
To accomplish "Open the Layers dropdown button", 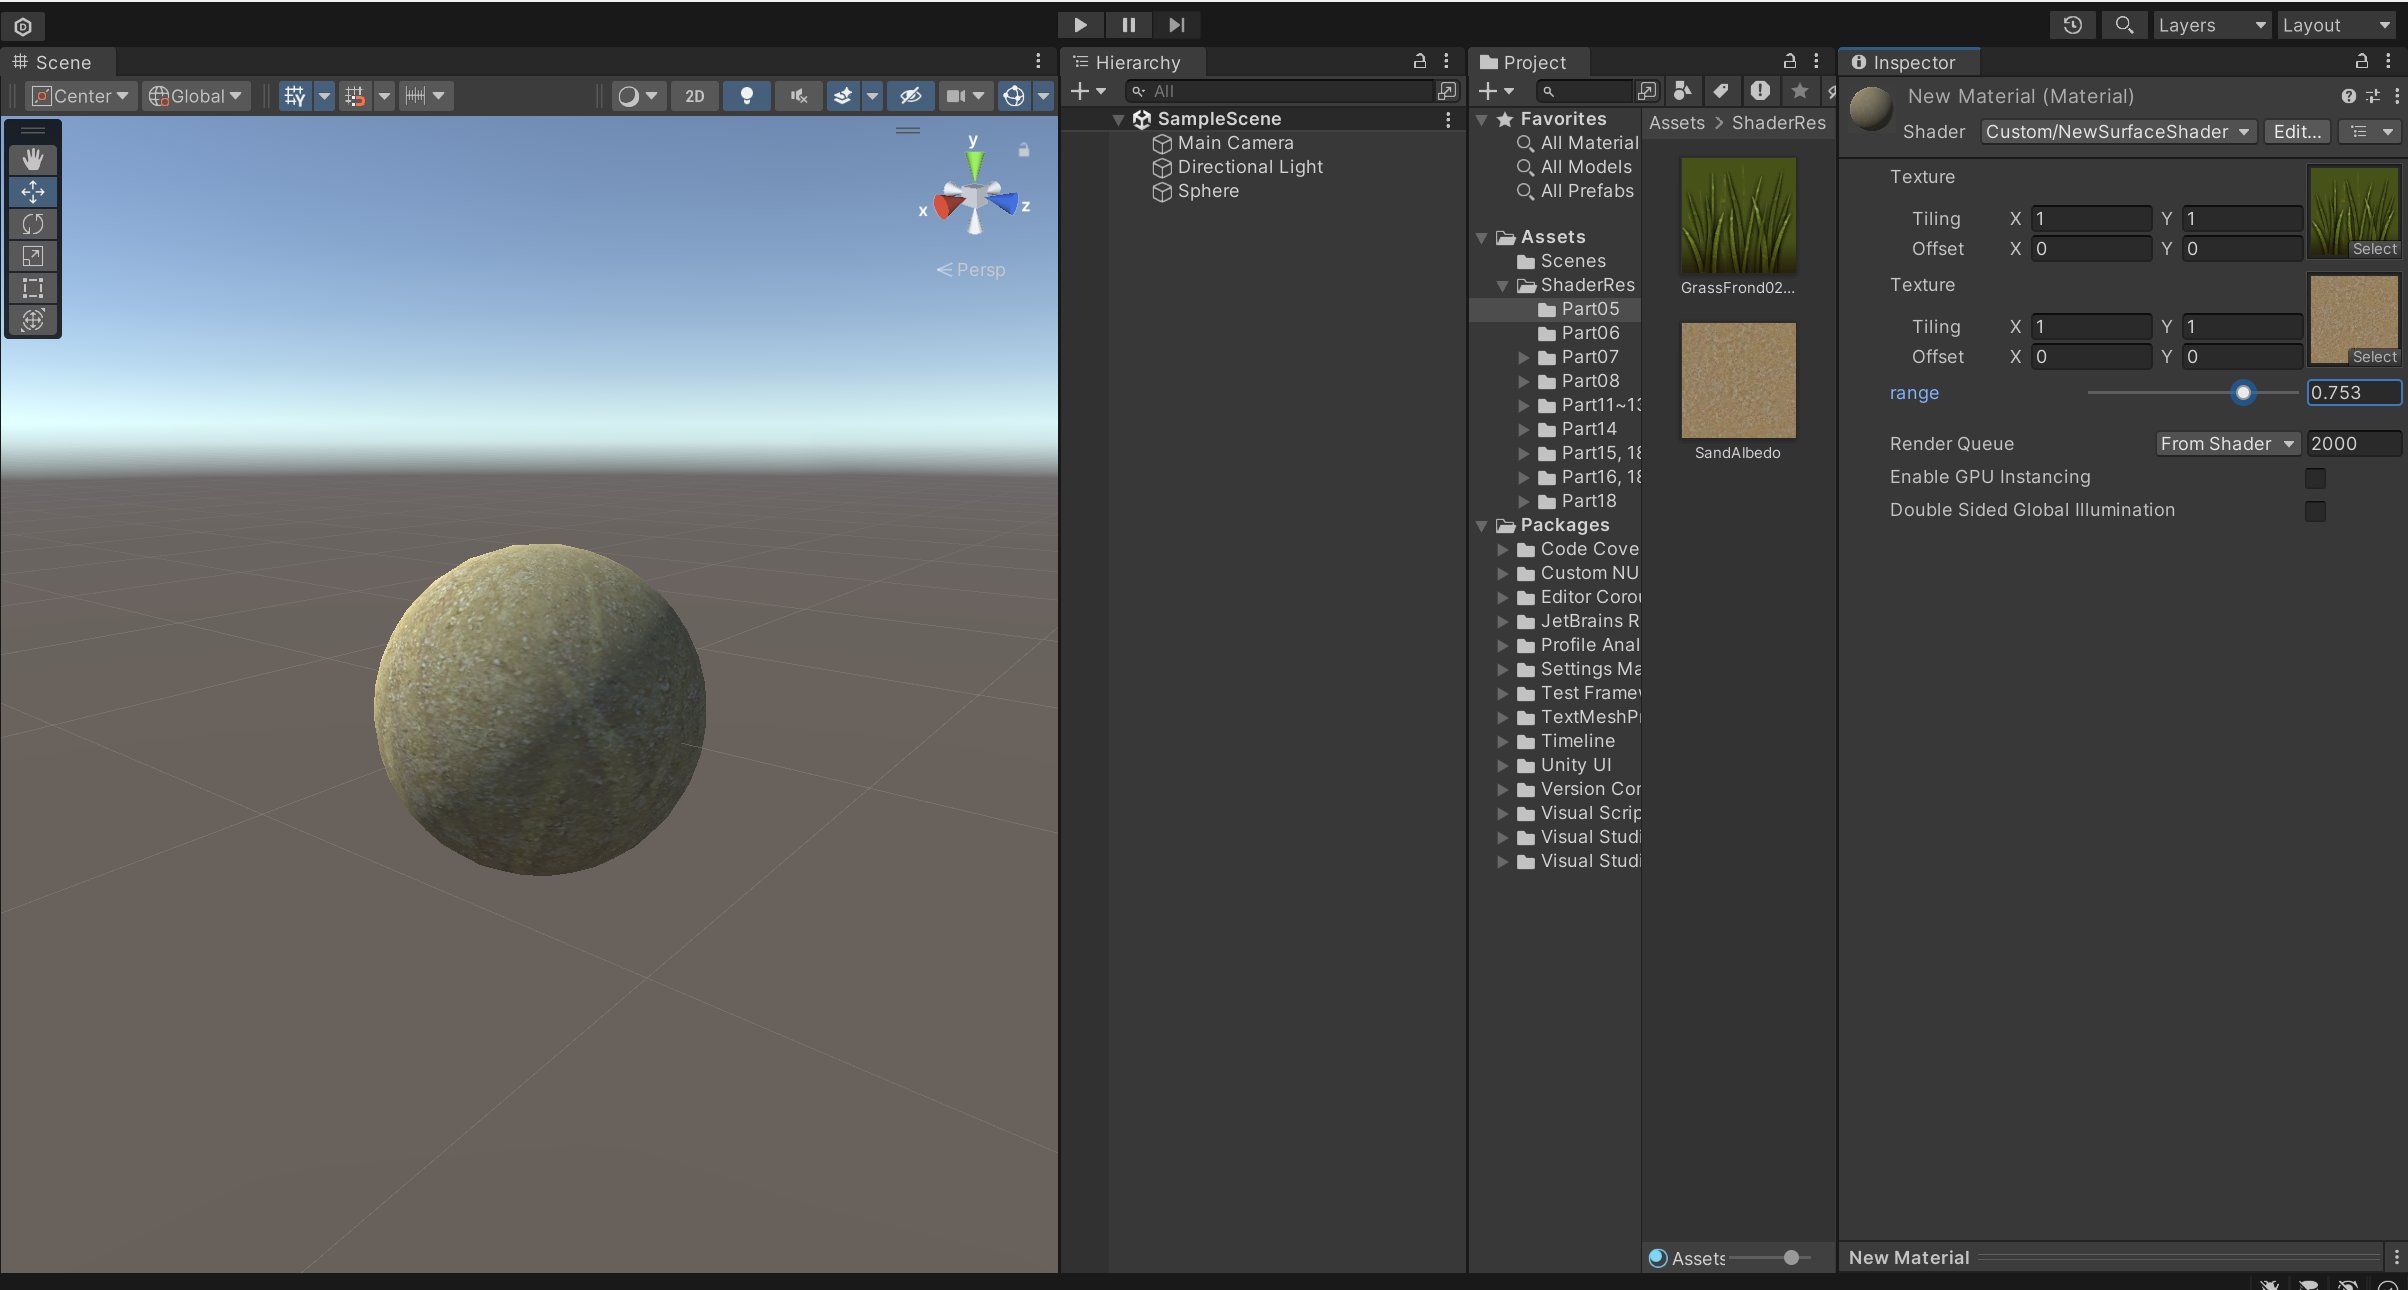I will [x=2210, y=25].
